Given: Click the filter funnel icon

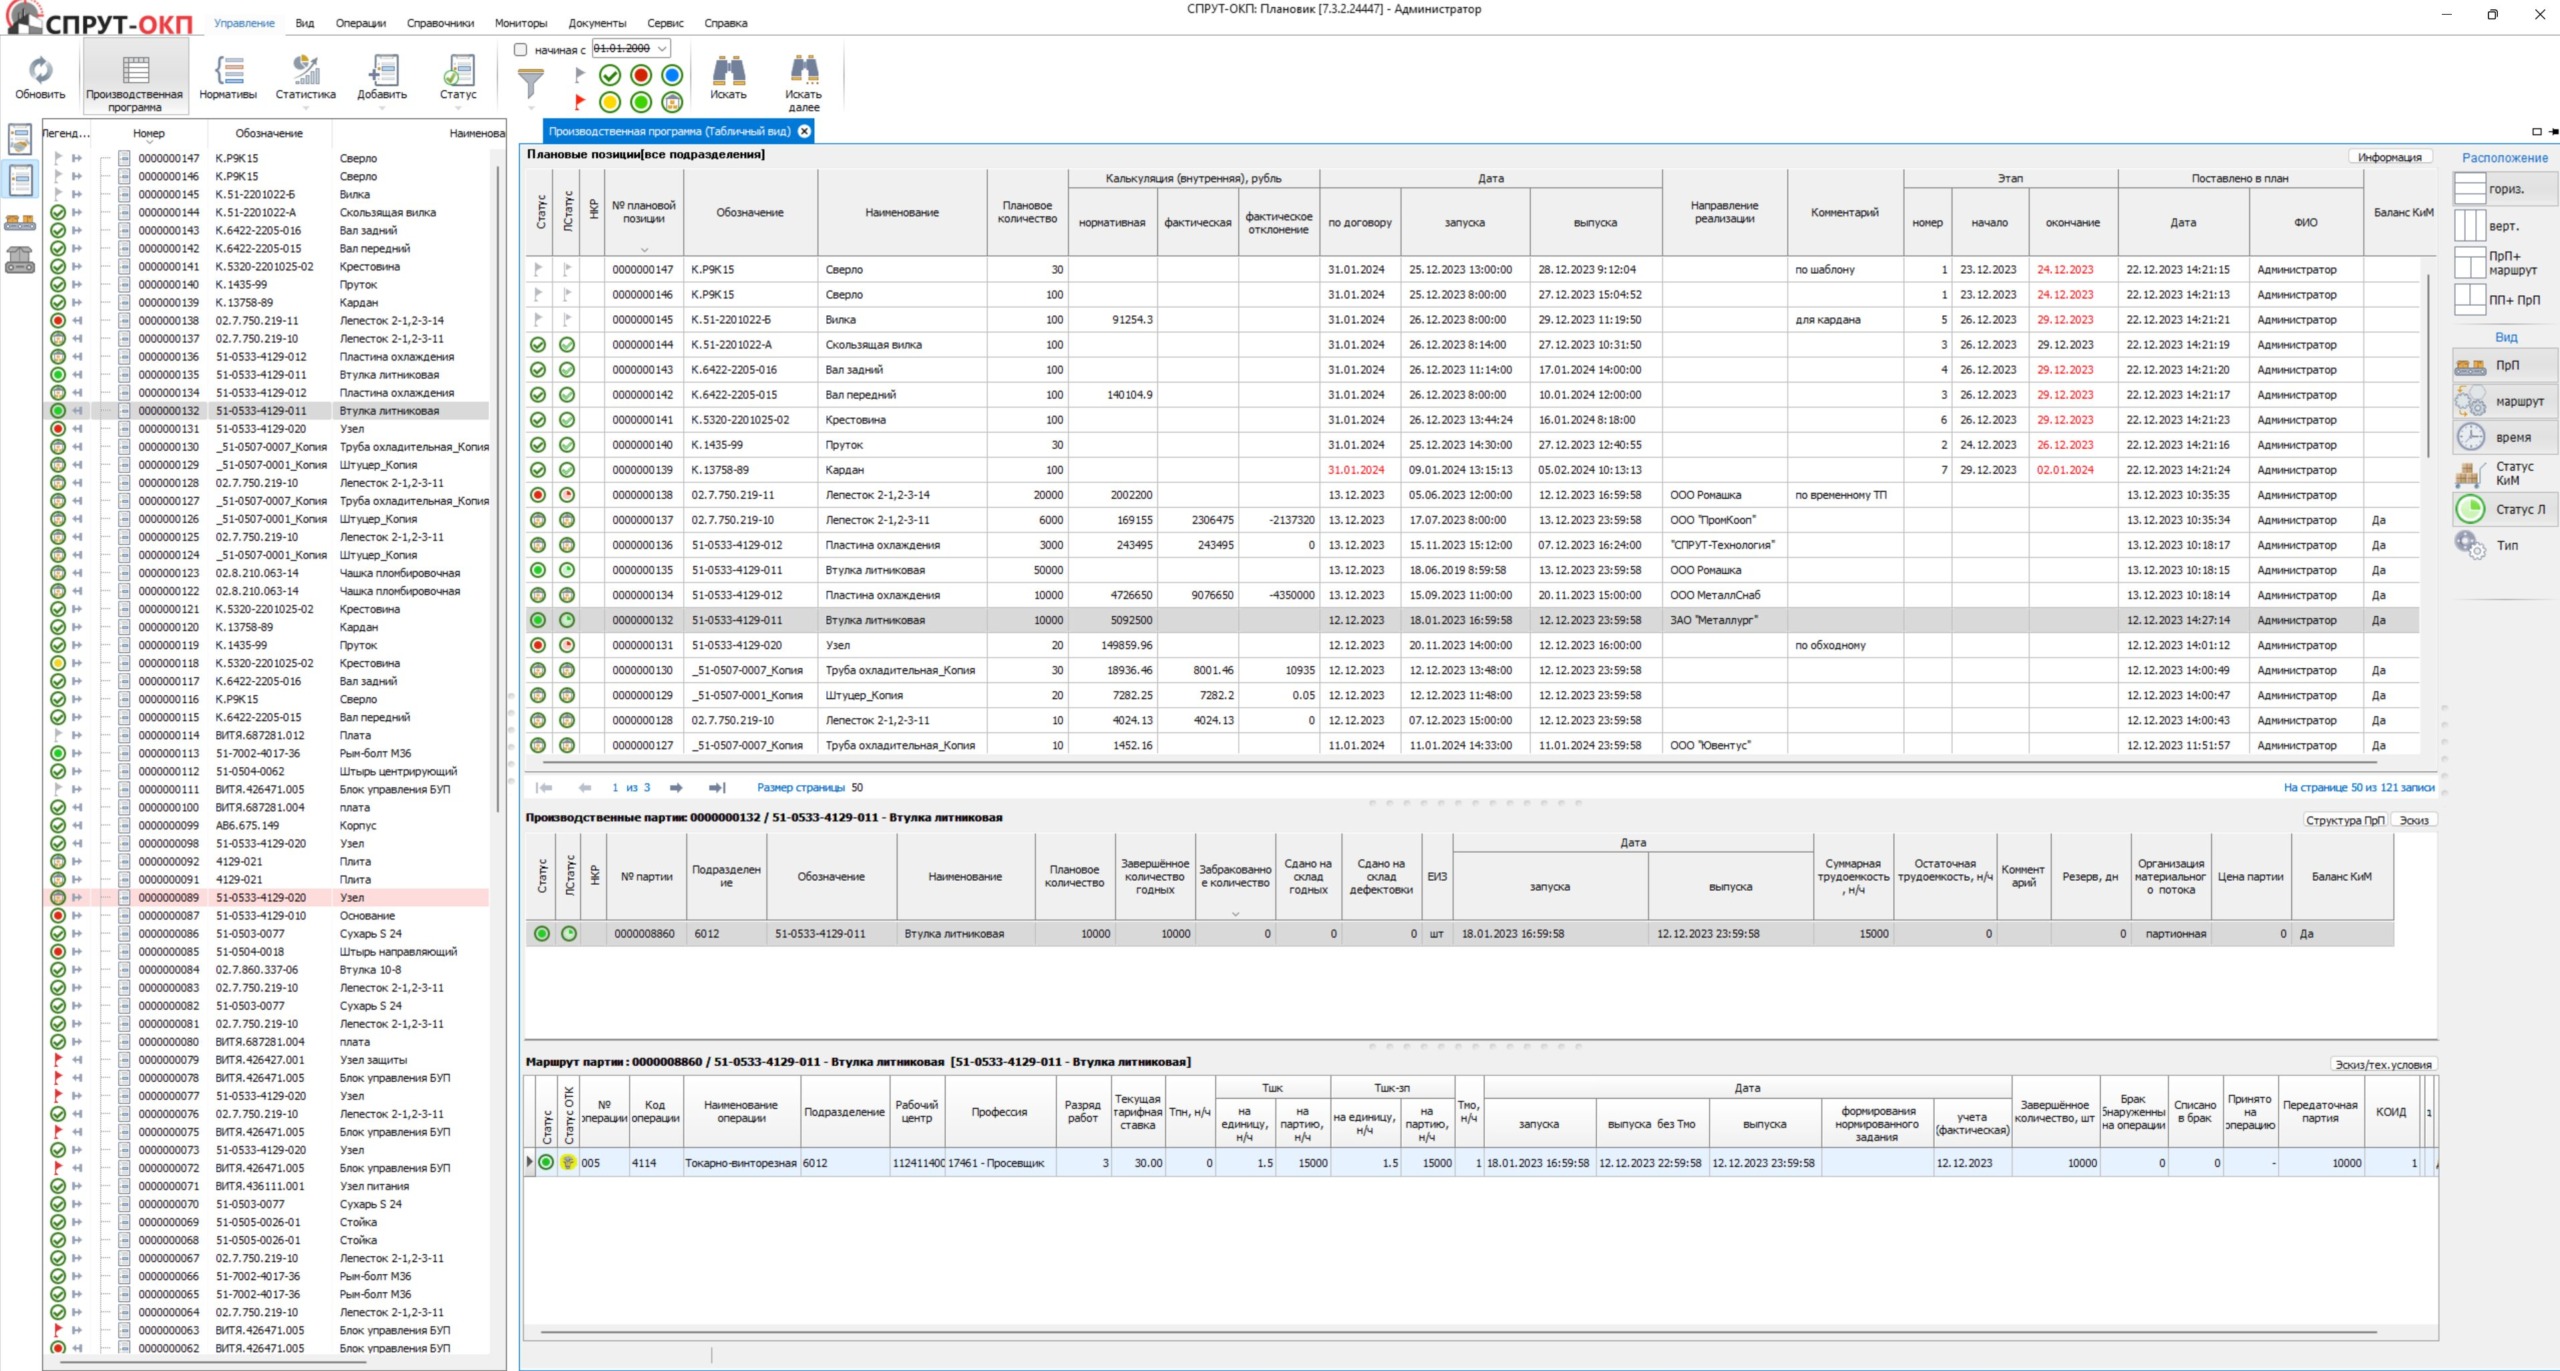Looking at the screenshot, I should pyautogui.click(x=531, y=84).
